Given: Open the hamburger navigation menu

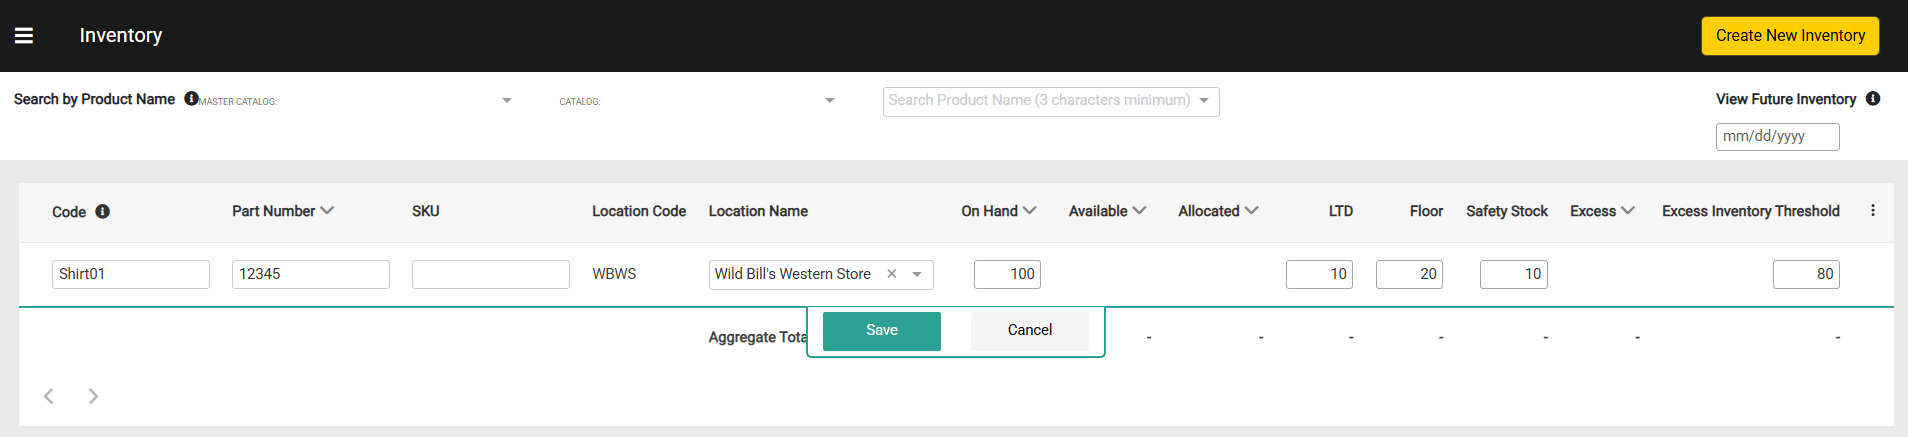Looking at the screenshot, I should (24, 36).
